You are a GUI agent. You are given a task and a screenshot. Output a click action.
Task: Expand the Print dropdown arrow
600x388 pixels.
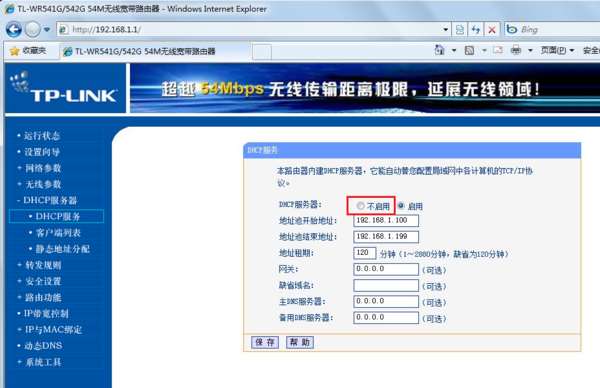pos(530,50)
